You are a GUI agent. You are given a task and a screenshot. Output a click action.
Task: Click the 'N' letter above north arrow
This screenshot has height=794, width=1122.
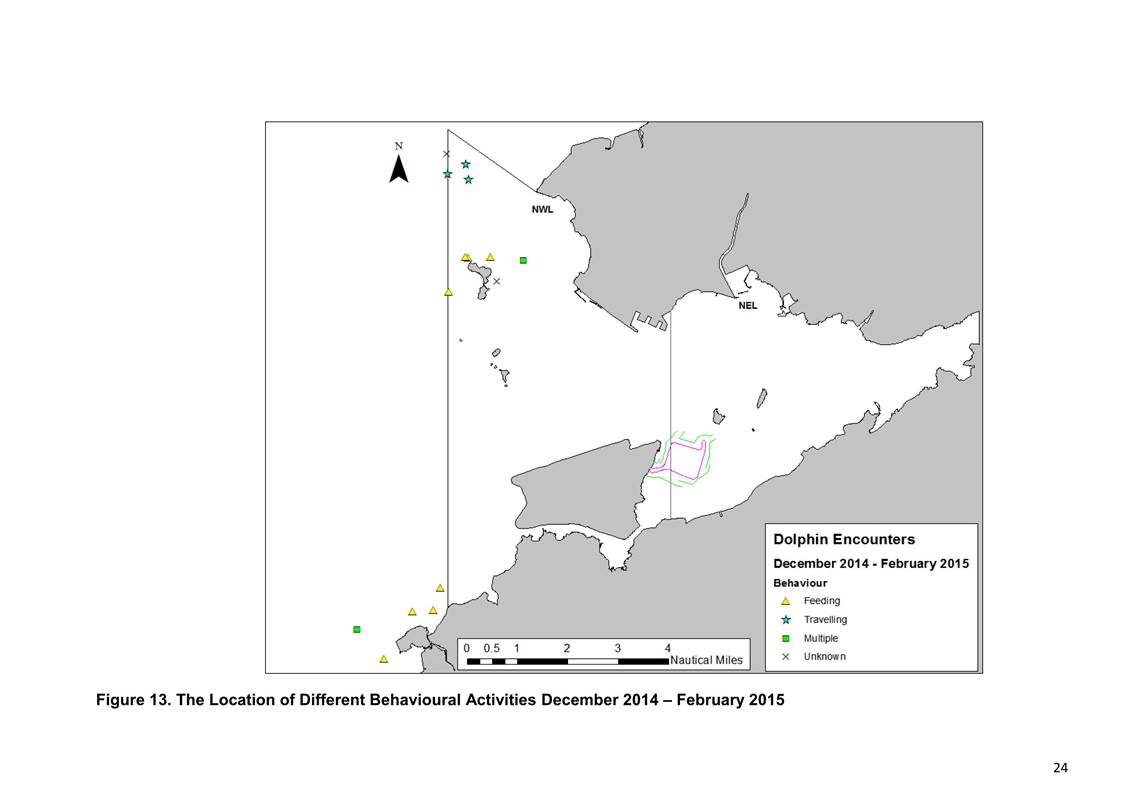pos(399,146)
